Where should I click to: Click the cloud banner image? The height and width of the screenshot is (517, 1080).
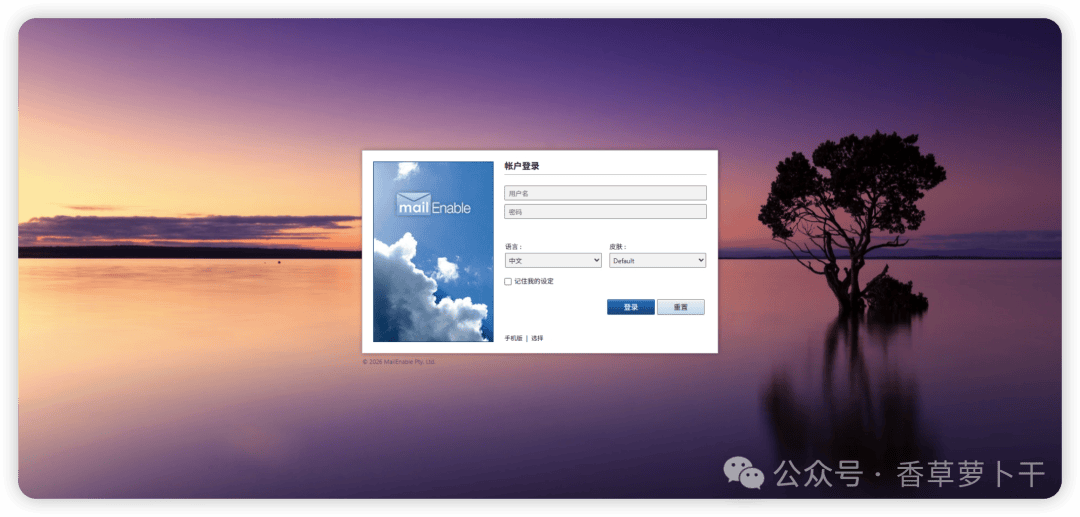[433, 251]
